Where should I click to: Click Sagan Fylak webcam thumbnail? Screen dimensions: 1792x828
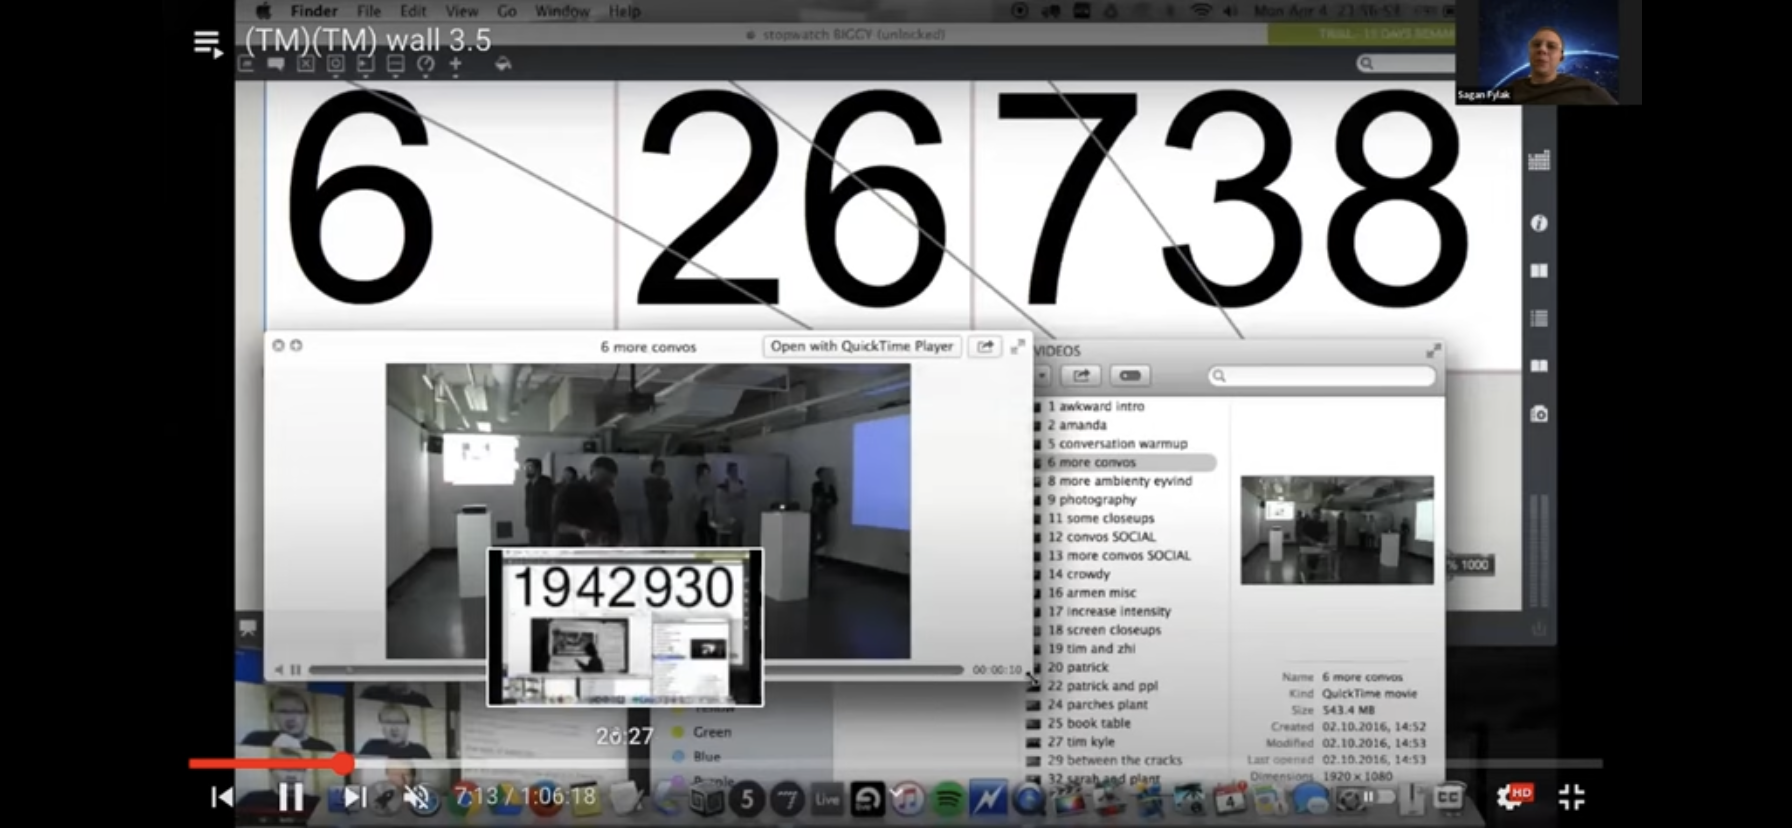(x=1548, y=52)
